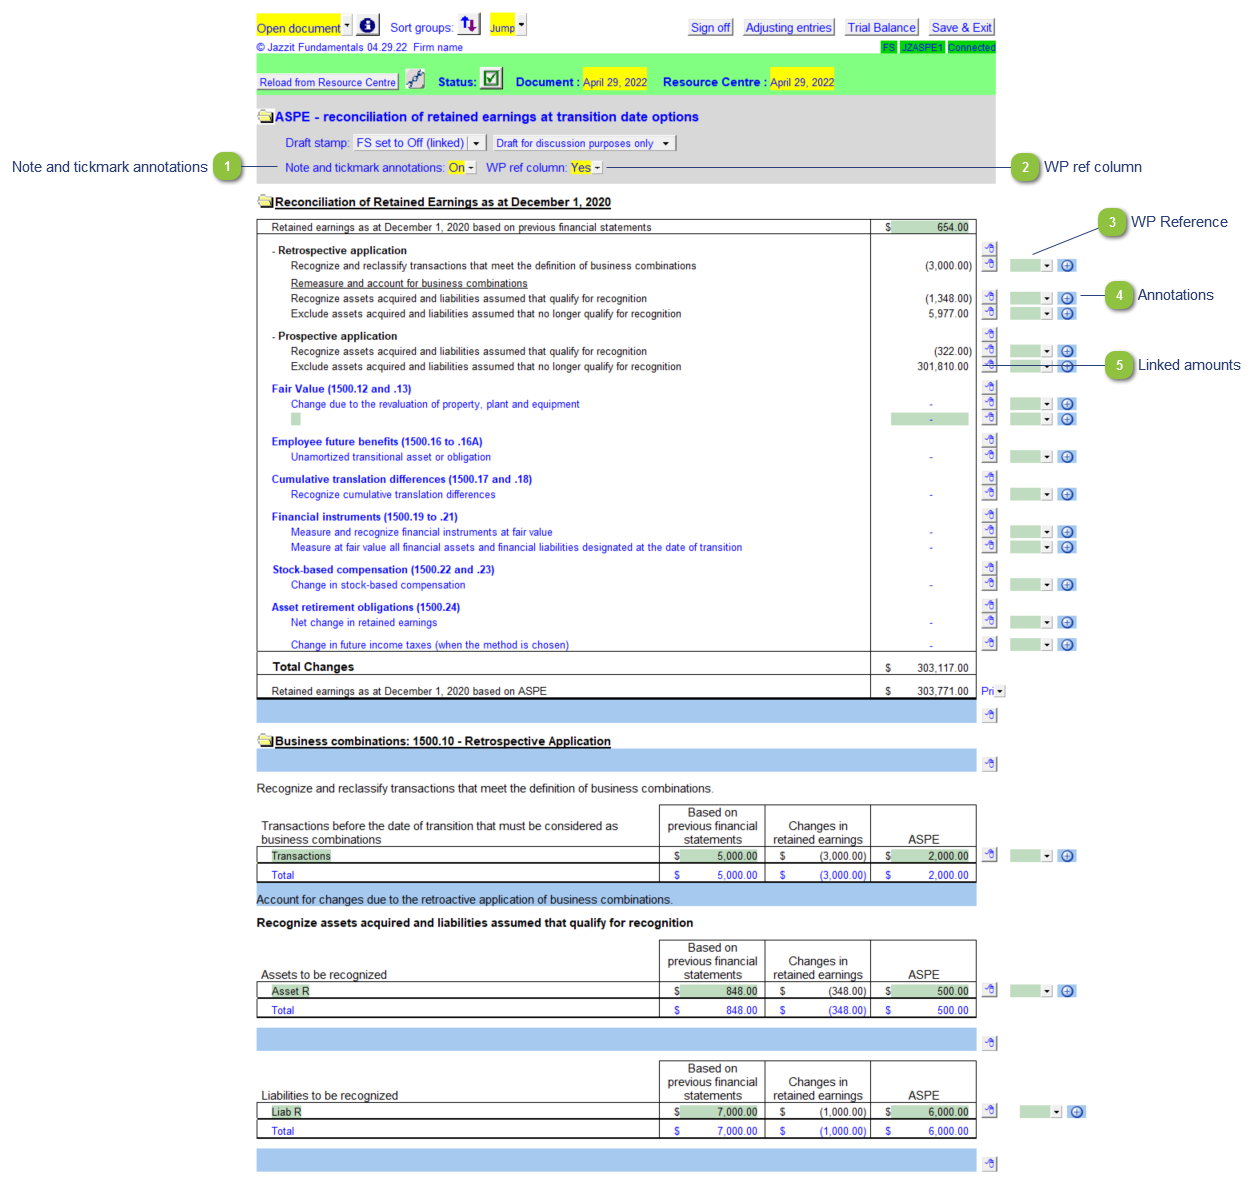Add annotation on cumulative translation differences row
This screenshot has width=1257, height=1181.
(1067, 495)
